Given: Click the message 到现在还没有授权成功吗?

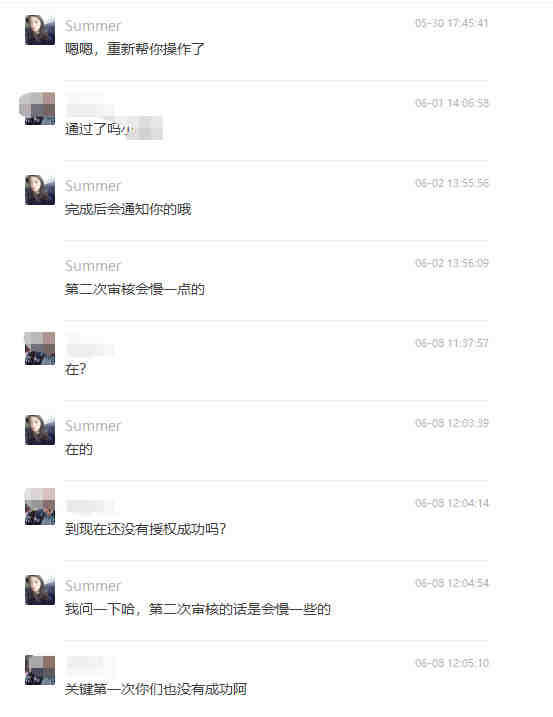Looking at the screenshot, I should coord(145,529).
